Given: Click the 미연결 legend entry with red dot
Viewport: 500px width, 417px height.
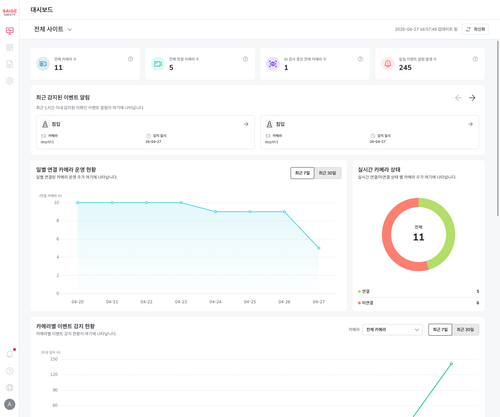Looking at the screenshot, I should click(x=366, y=303).
